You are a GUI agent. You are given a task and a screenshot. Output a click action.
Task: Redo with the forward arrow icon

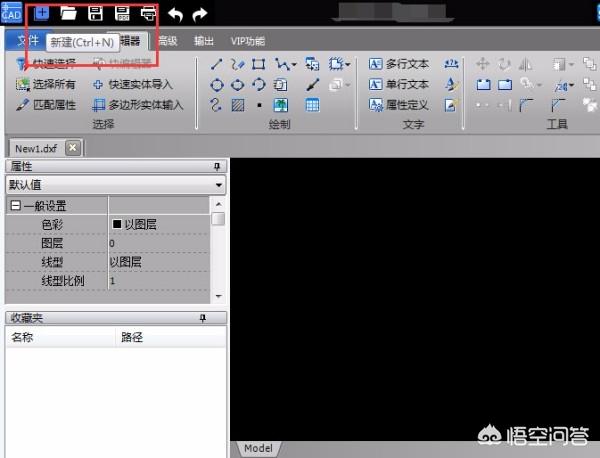click(x=200, y=14)
